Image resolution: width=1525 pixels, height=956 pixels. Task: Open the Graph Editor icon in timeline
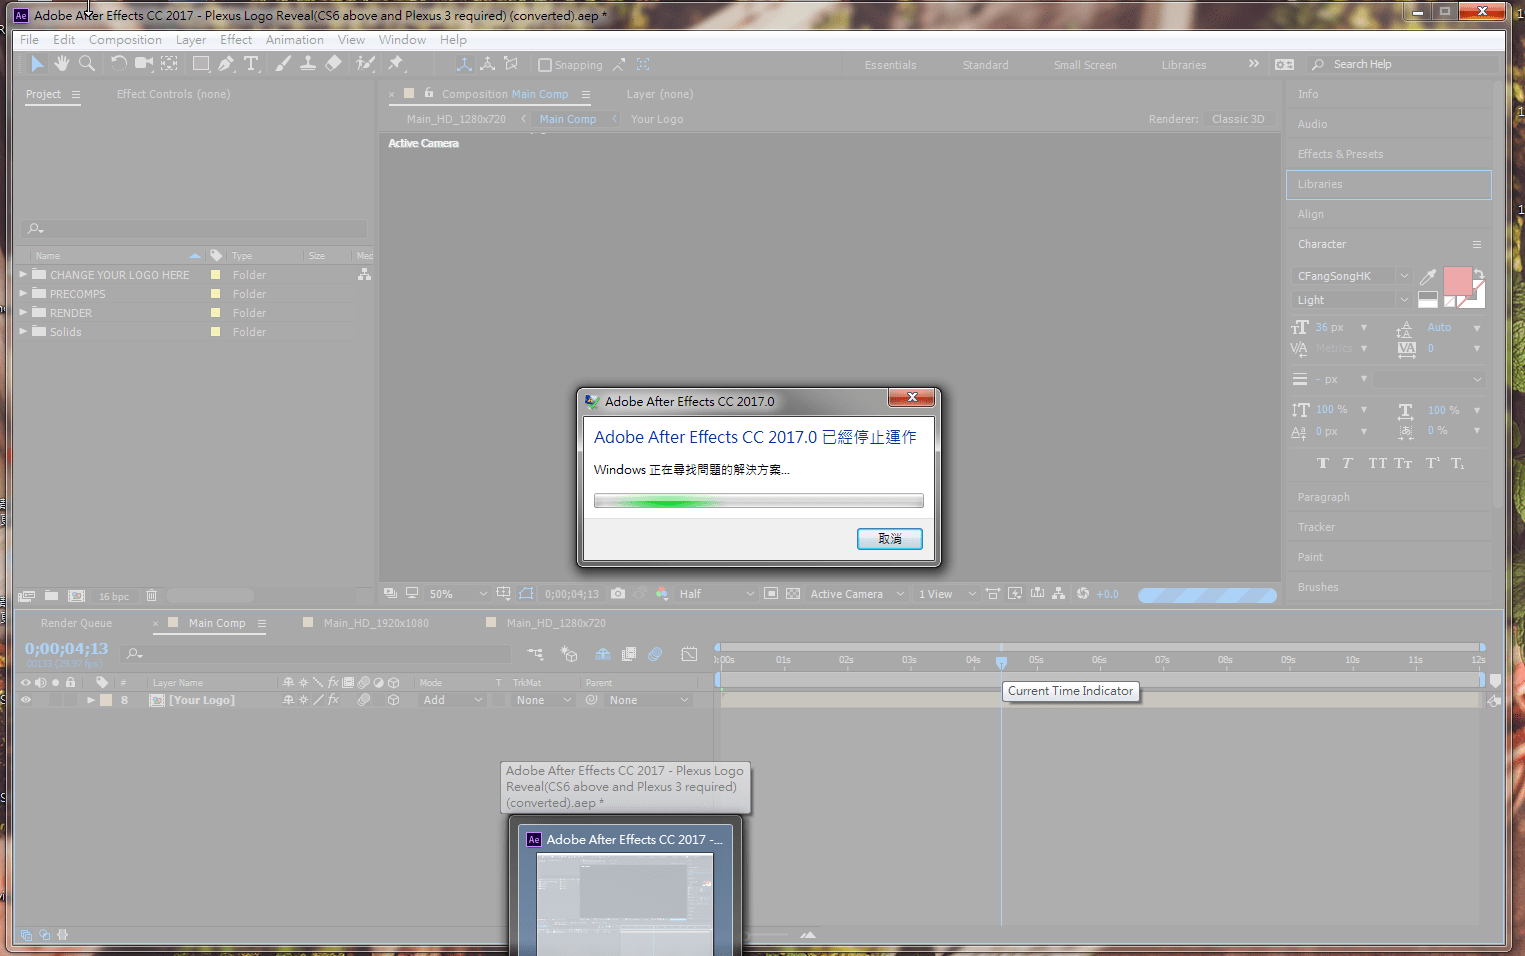point(689,654)
